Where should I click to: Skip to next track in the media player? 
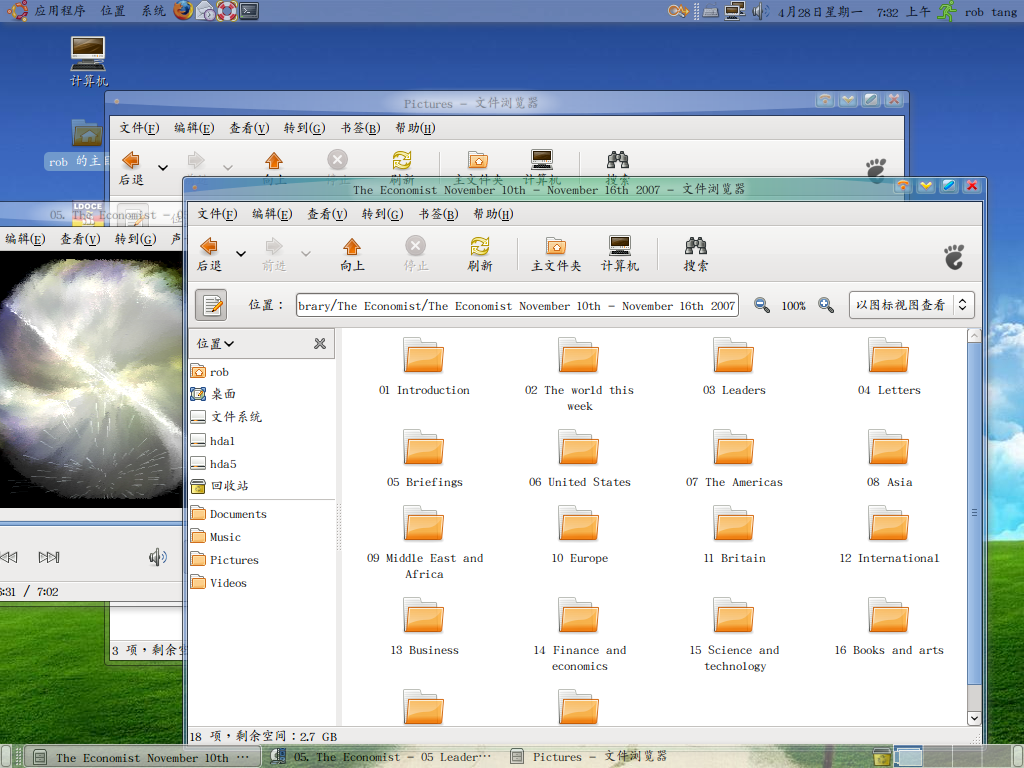tap(49, 557)
